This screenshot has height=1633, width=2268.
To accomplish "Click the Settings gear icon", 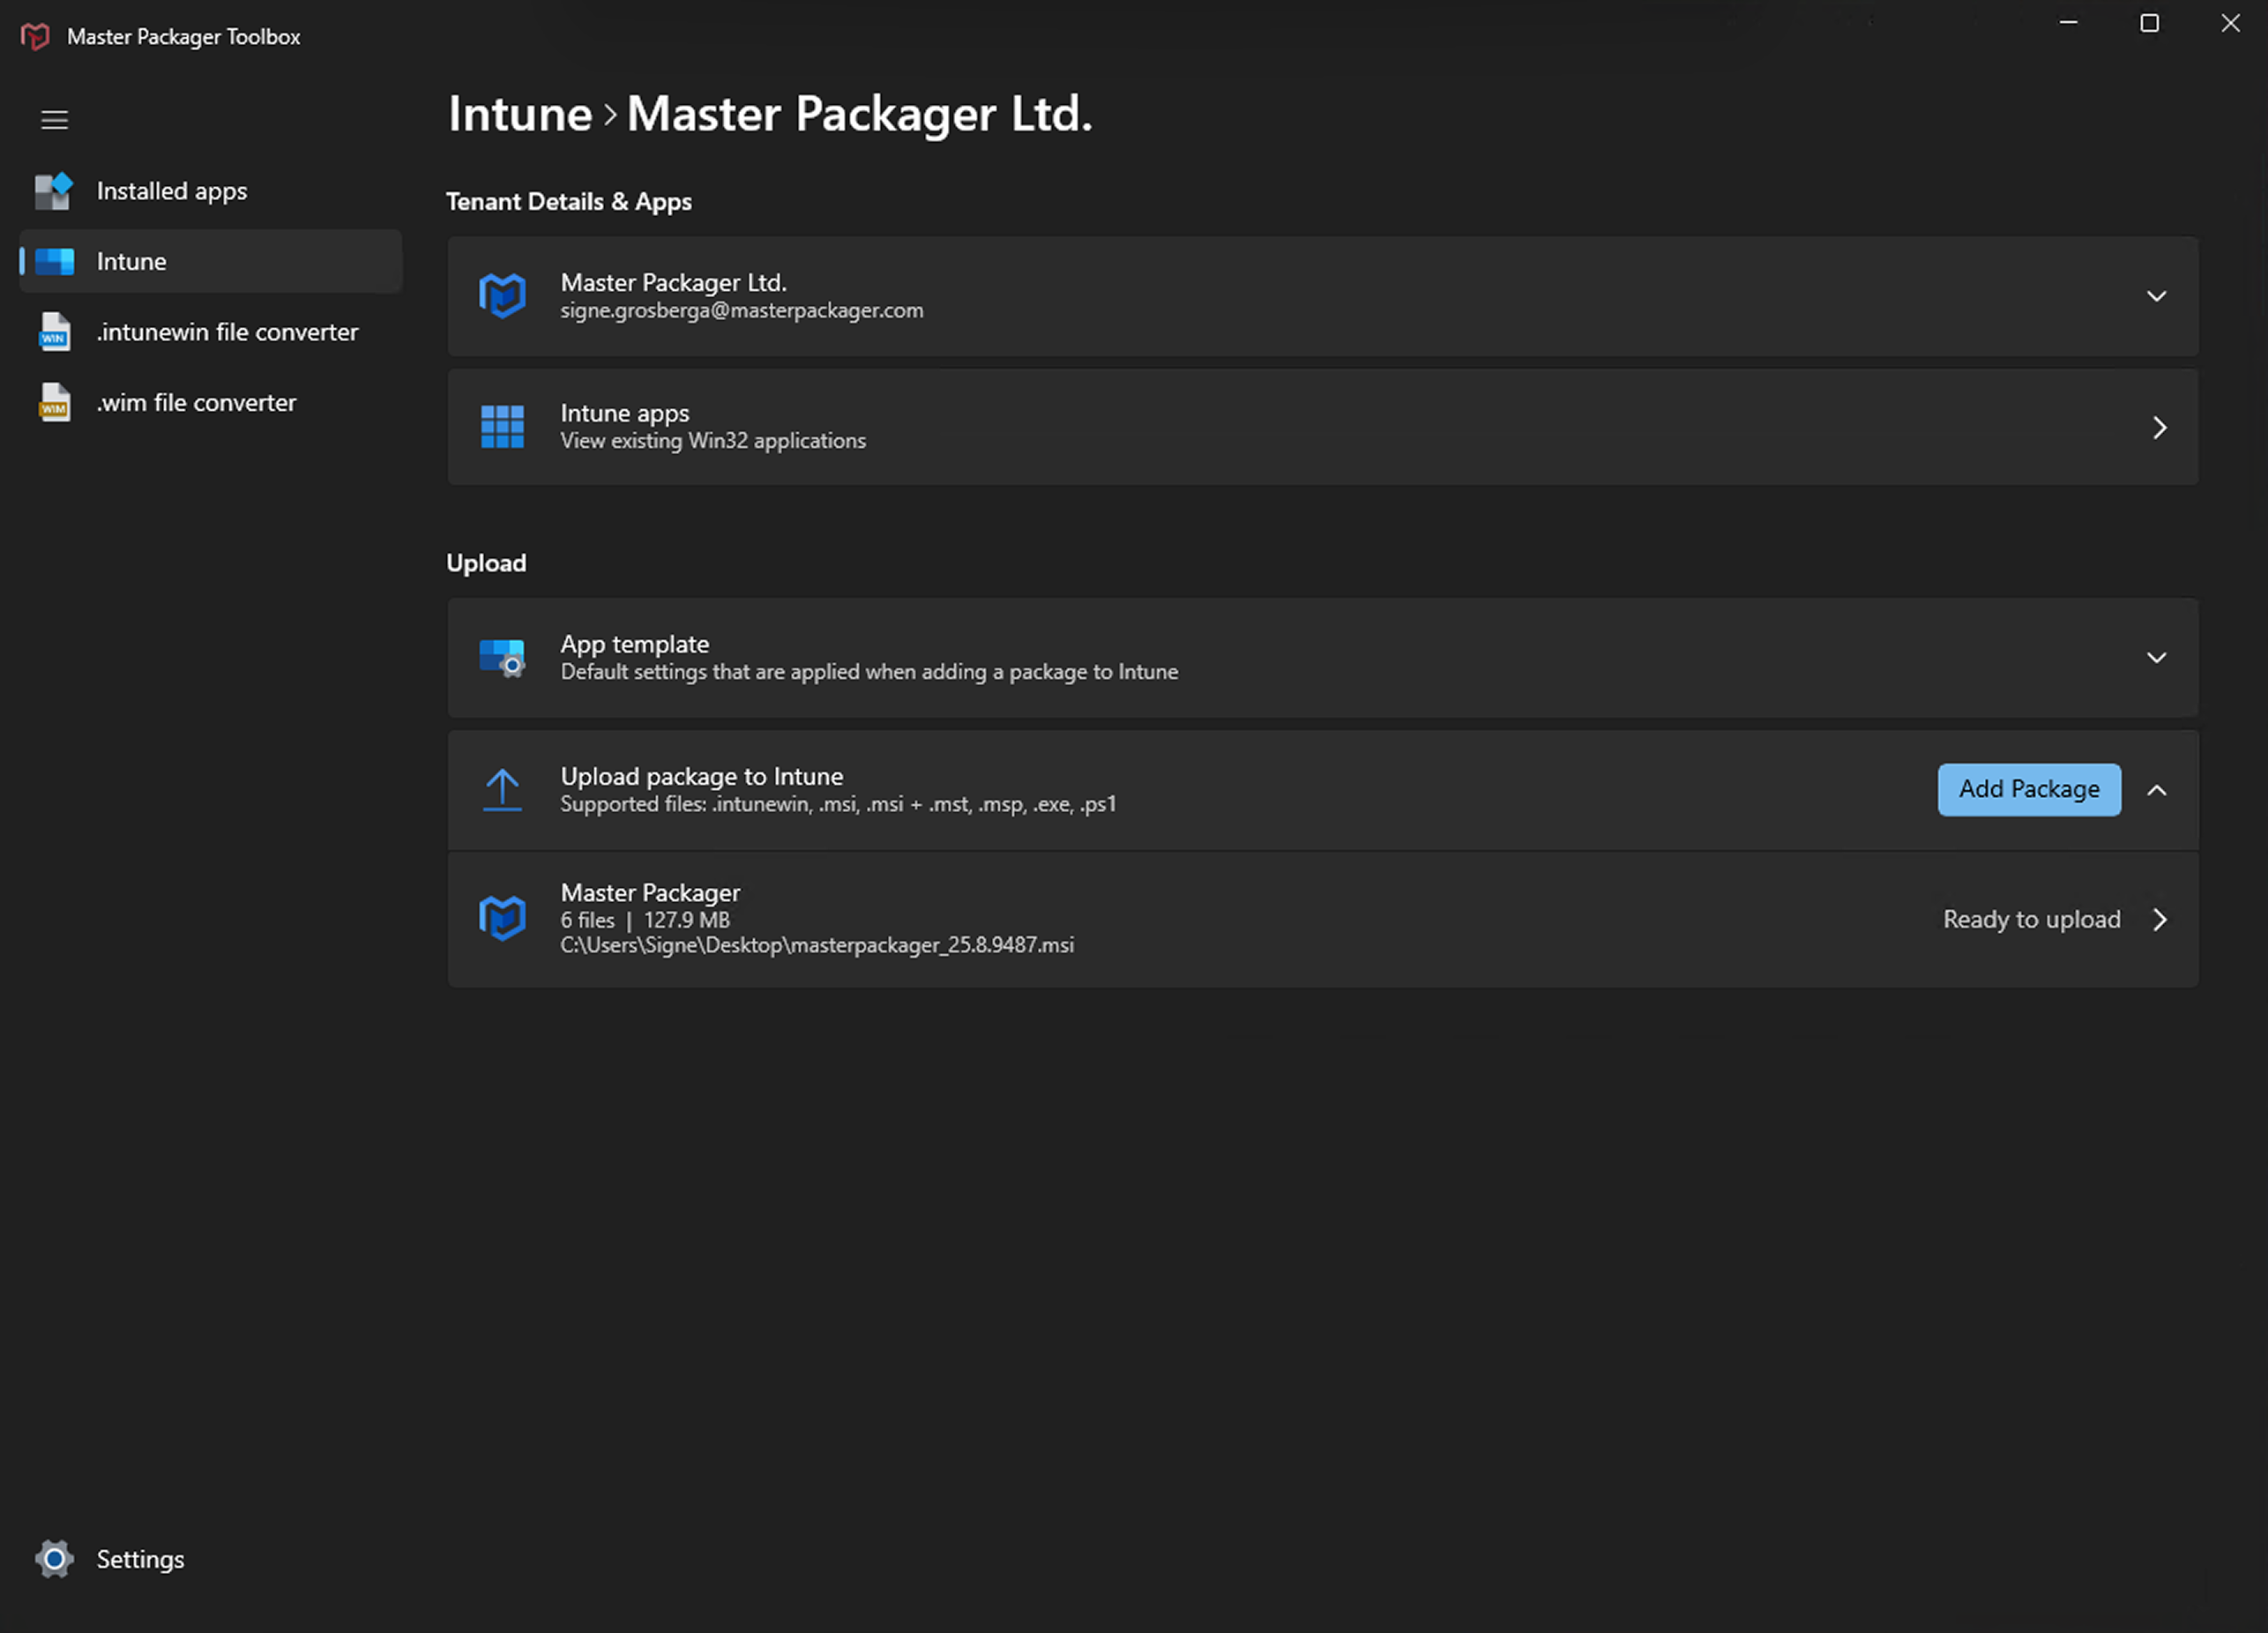I will (x=54, y=1559).
